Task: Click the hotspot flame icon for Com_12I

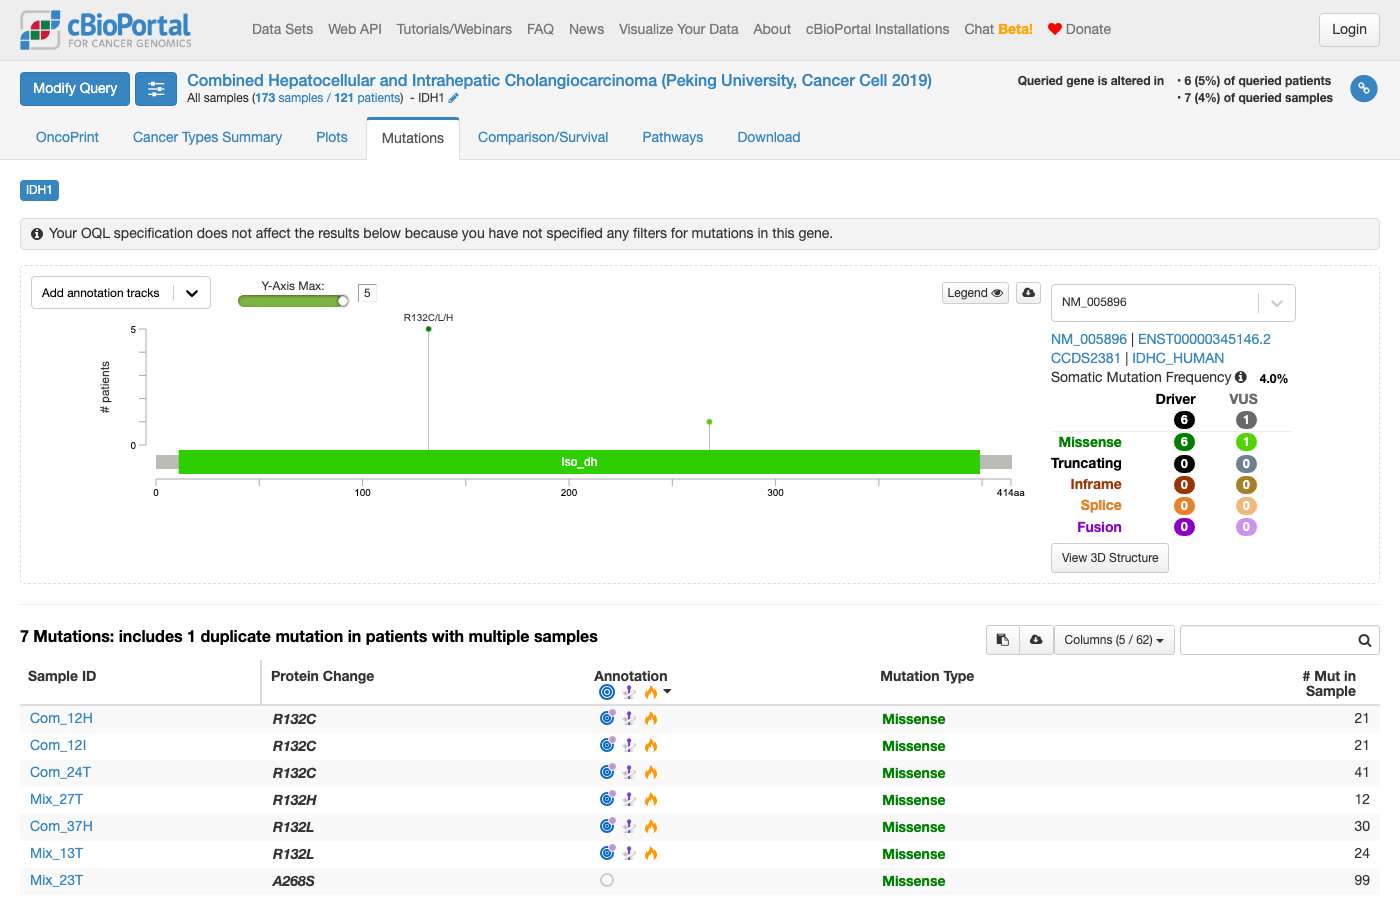Action: coord(651,745)
